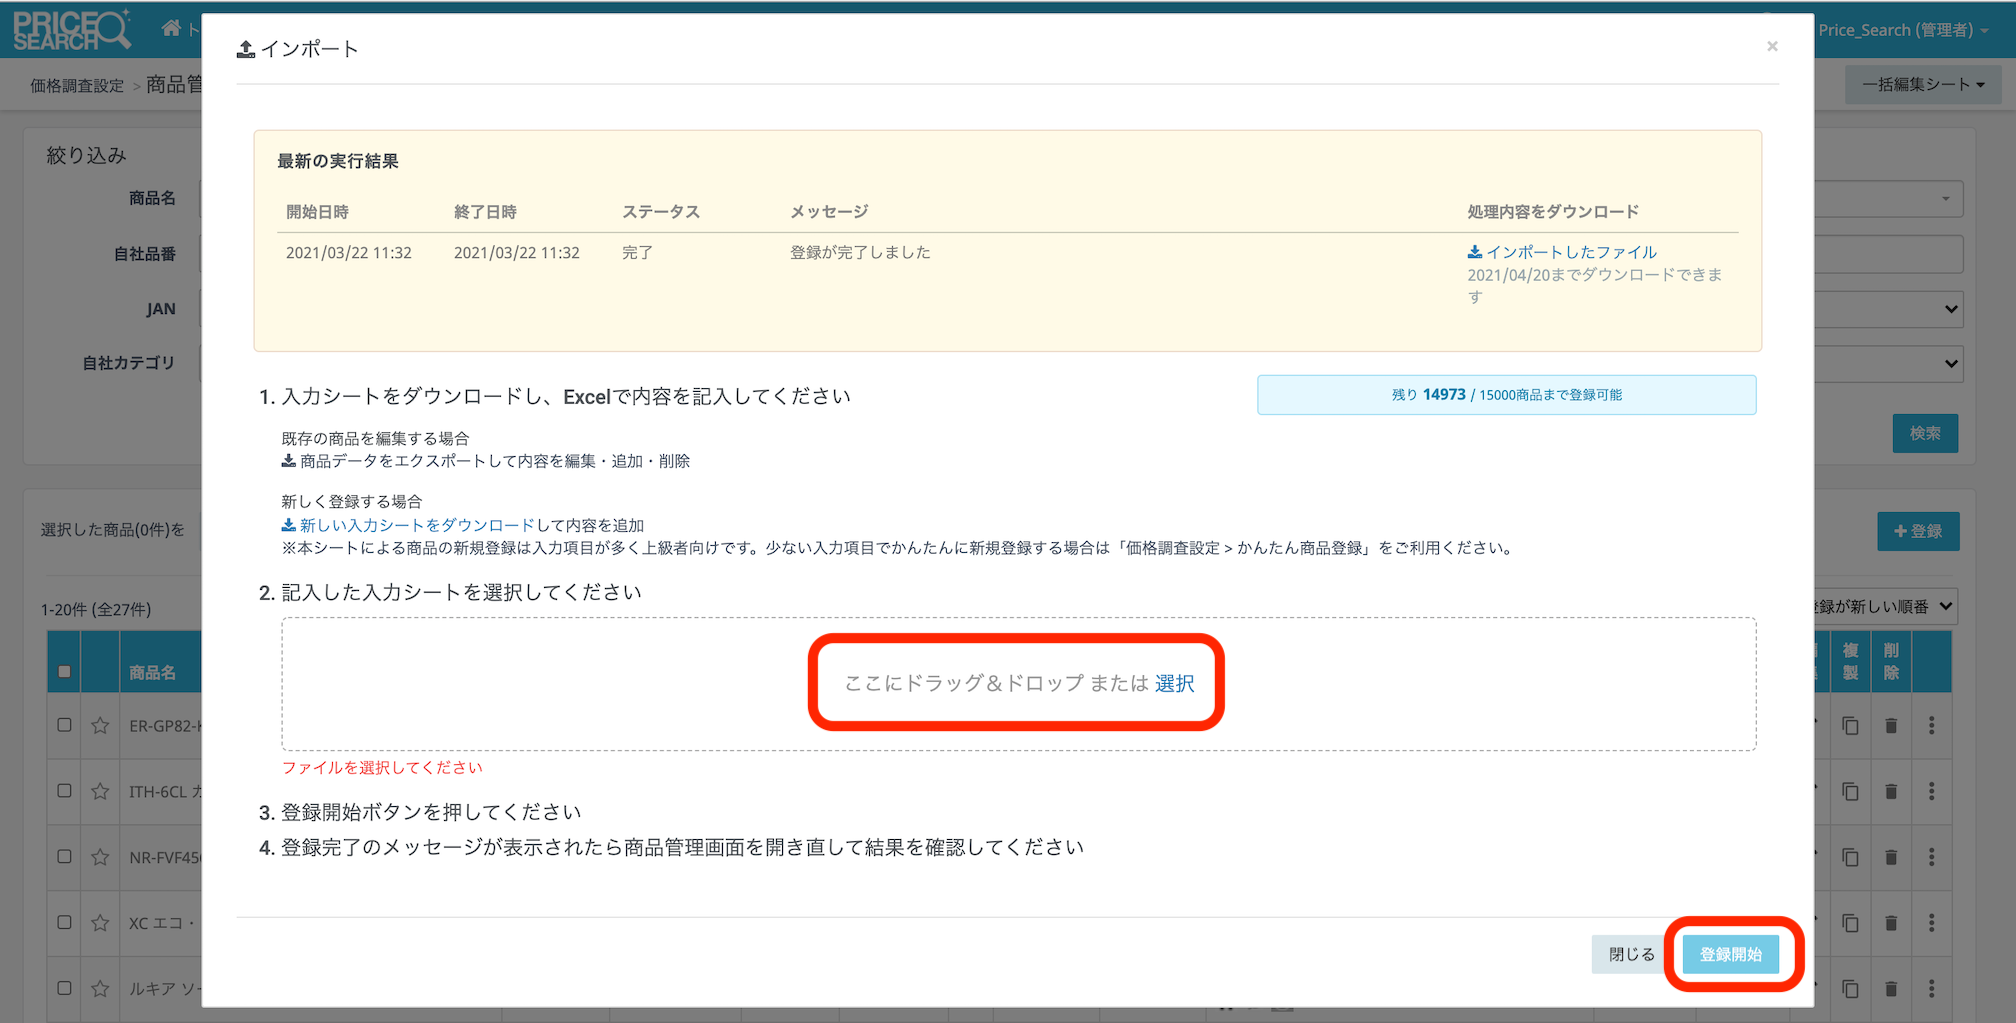Click the star icon for NR-FVF45 row
This screenshot has height=1023, width=2016.
pos(100,857)
